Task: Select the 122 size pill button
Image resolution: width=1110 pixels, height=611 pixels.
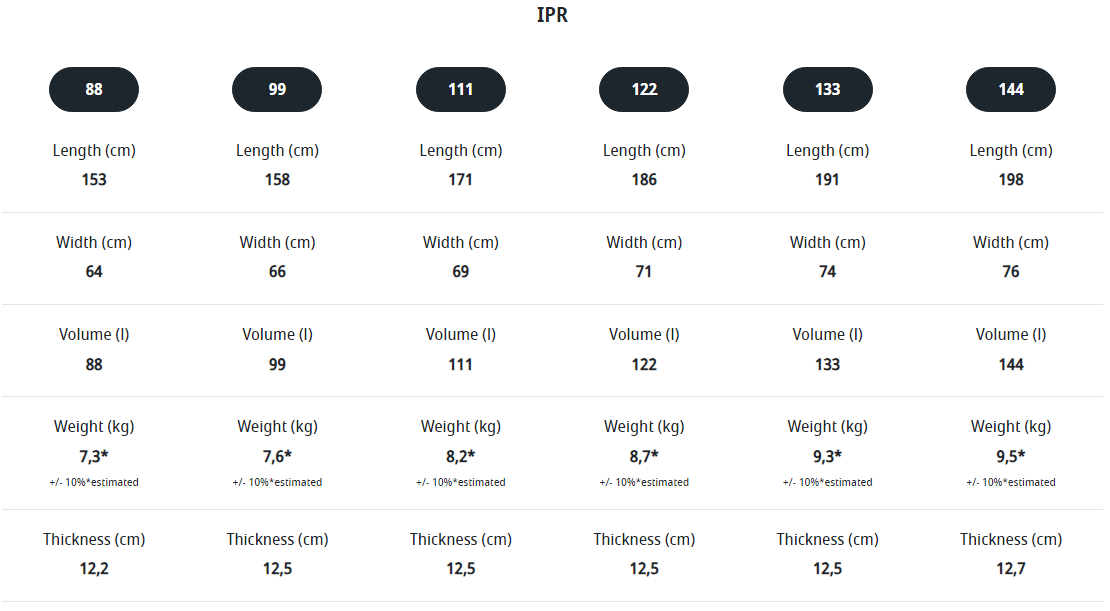Action: 644,89
